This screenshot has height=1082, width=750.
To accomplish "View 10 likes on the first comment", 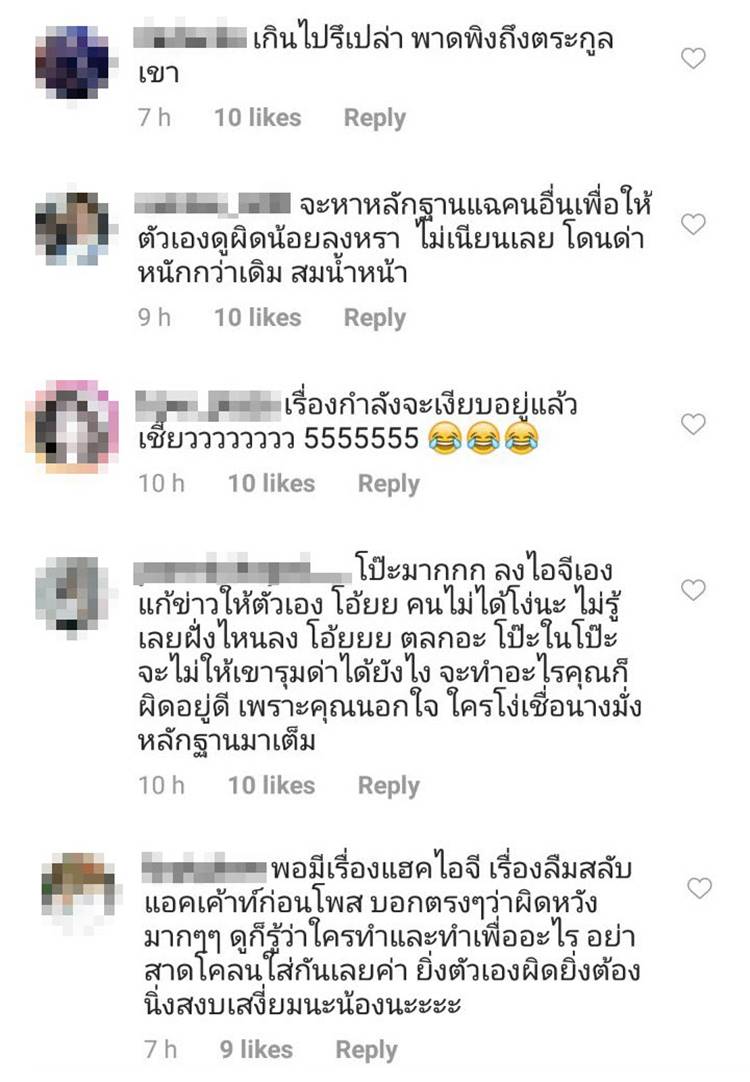I will [257, 118].
